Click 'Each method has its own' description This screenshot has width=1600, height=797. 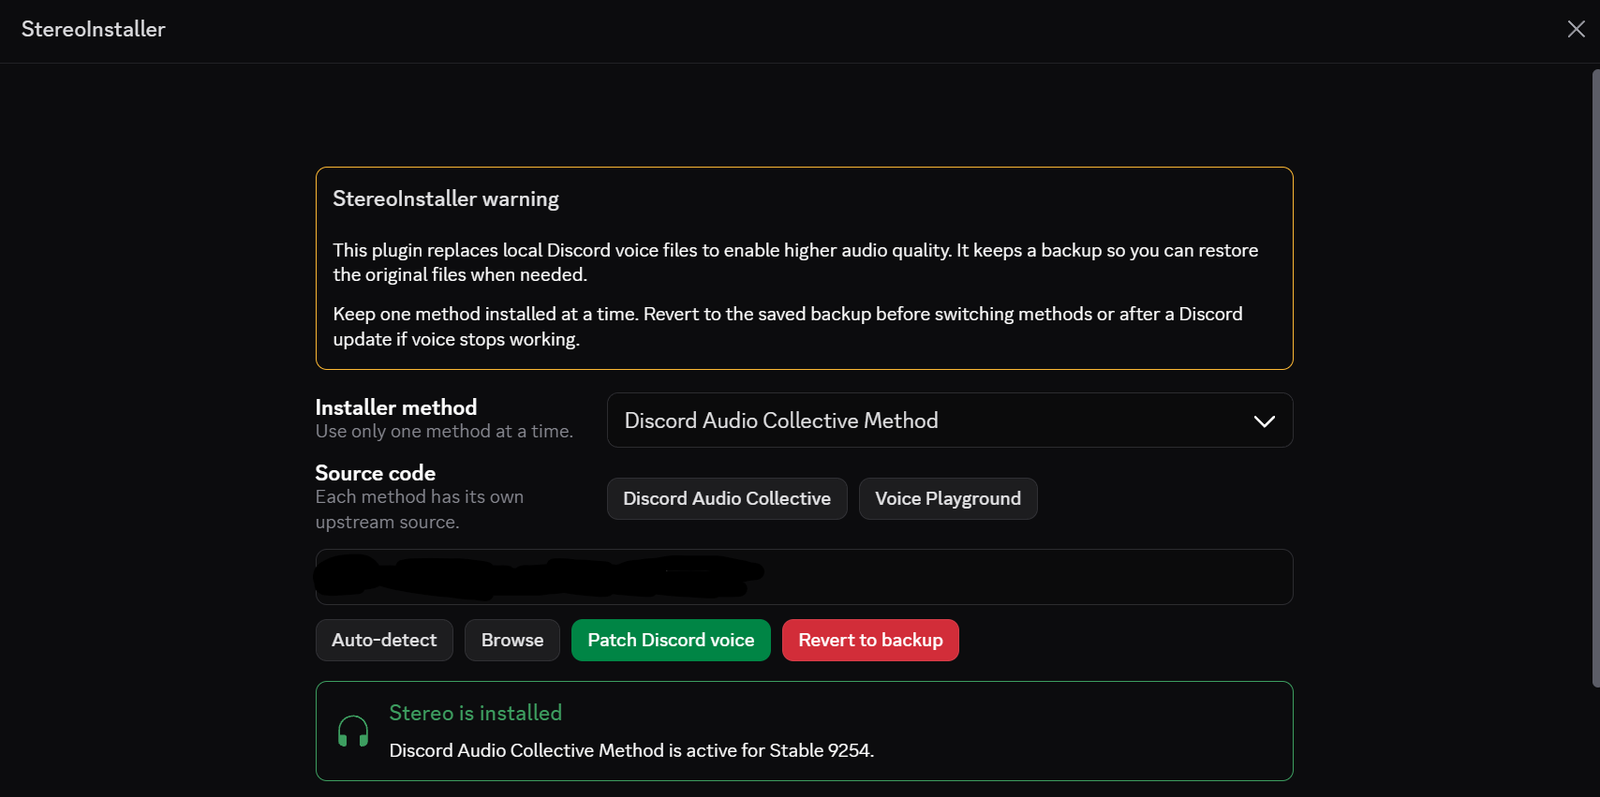(419, 509)
